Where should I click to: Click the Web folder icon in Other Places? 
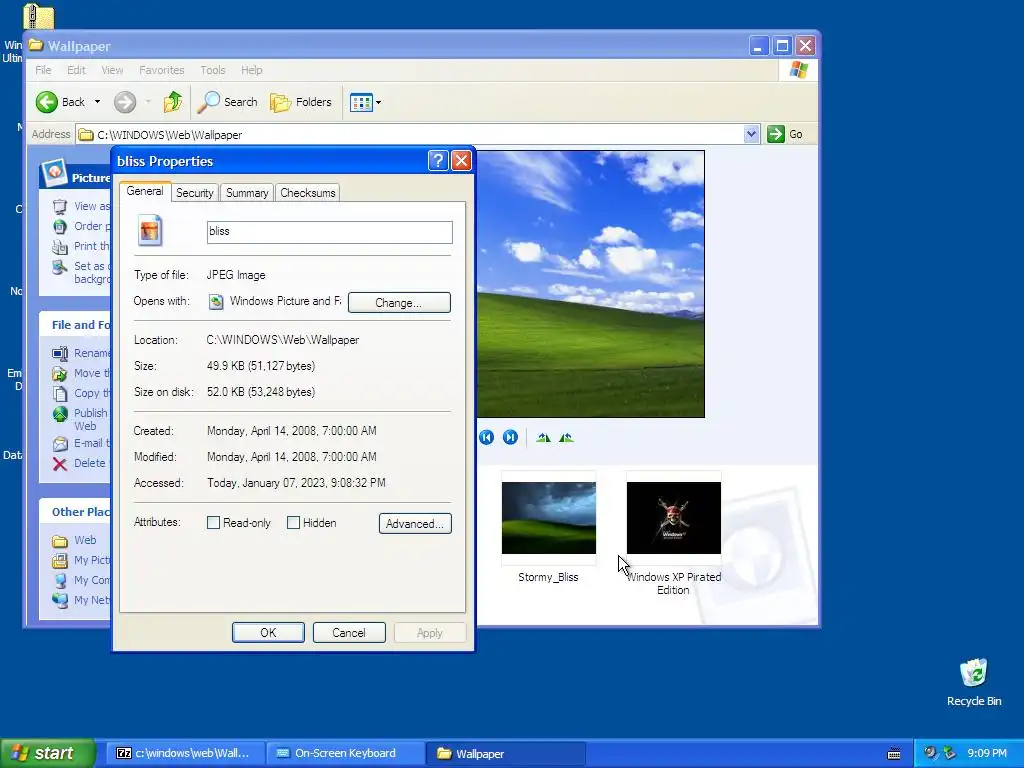pos(60,540)
